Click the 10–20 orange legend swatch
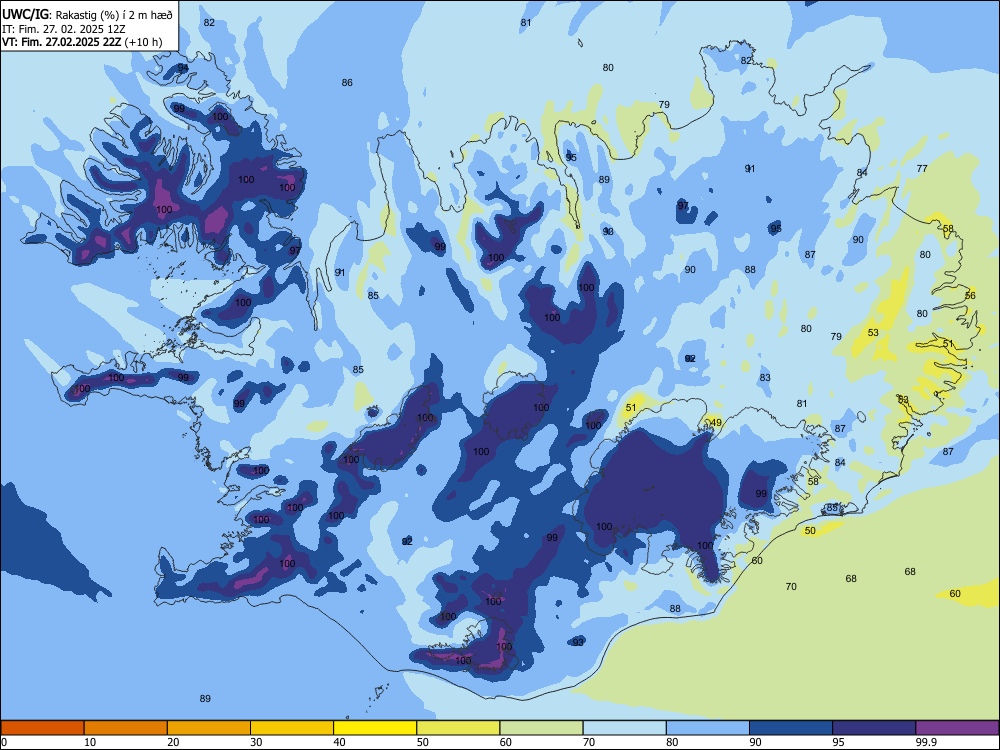The image size is (1000, 750). pos(126,728)
